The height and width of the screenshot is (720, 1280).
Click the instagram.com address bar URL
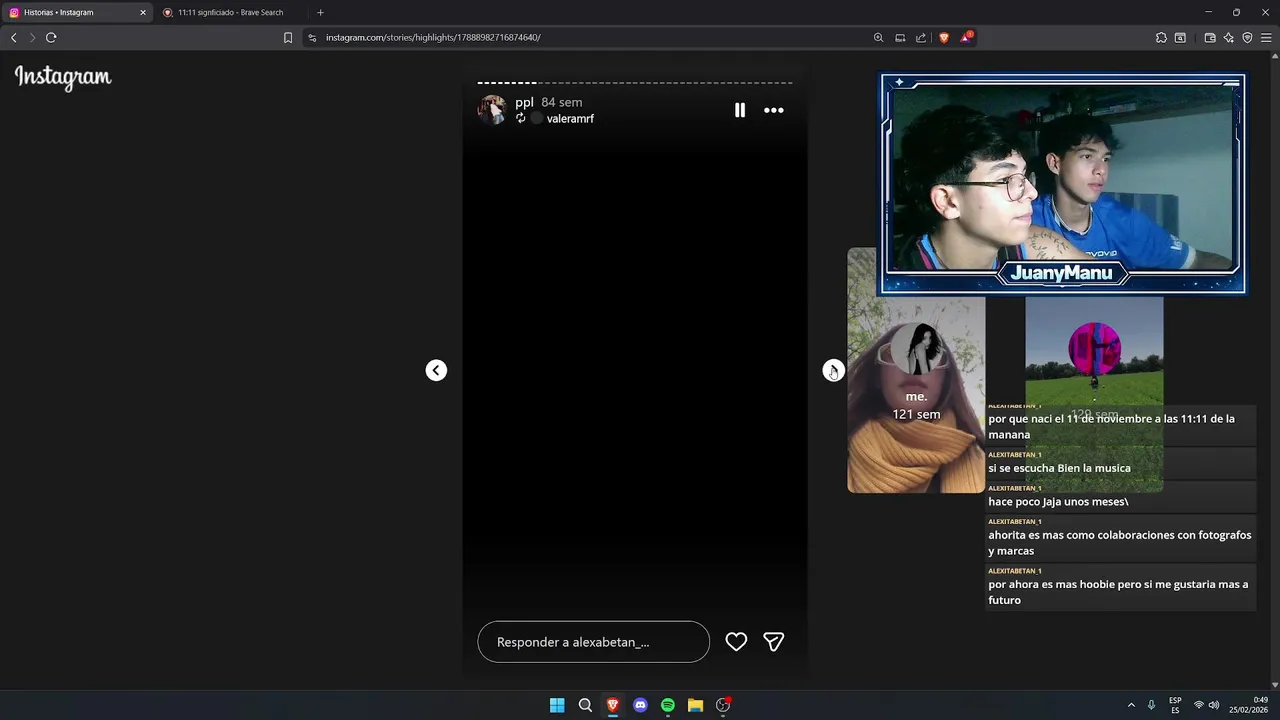point(433,38)
